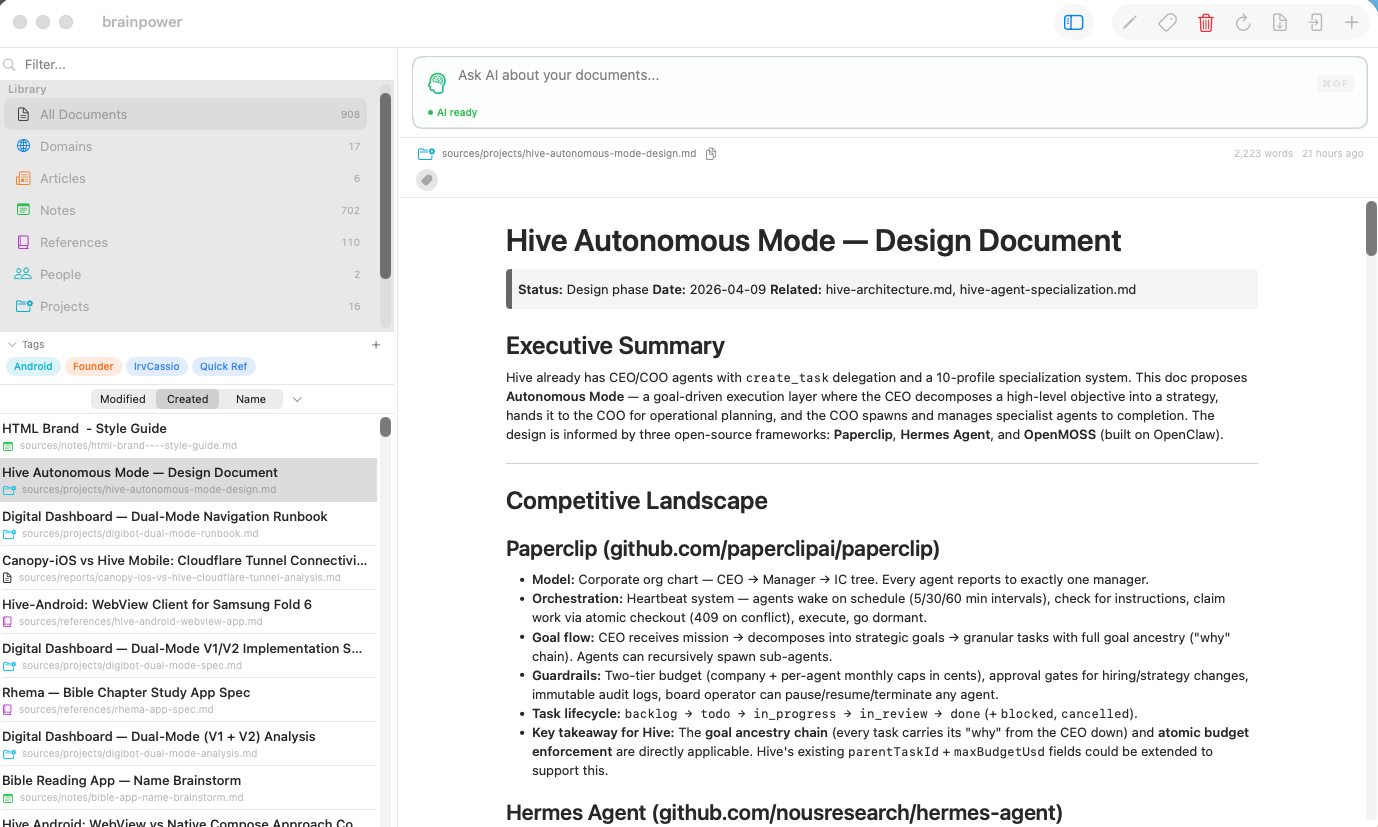Click the AI brain icon
The width and height of the screenshot is (1378, 827).
point(437,83)
